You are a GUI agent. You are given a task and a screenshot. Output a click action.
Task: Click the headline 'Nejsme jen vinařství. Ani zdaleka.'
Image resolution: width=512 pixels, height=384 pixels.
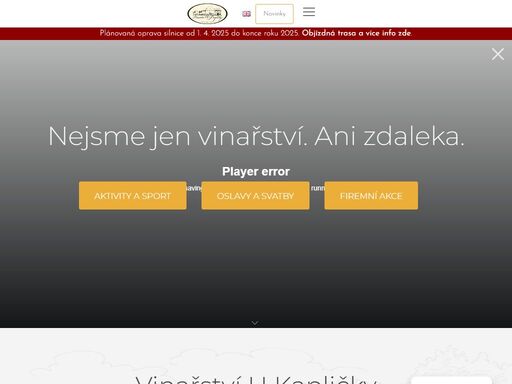[x=256, y=136]
